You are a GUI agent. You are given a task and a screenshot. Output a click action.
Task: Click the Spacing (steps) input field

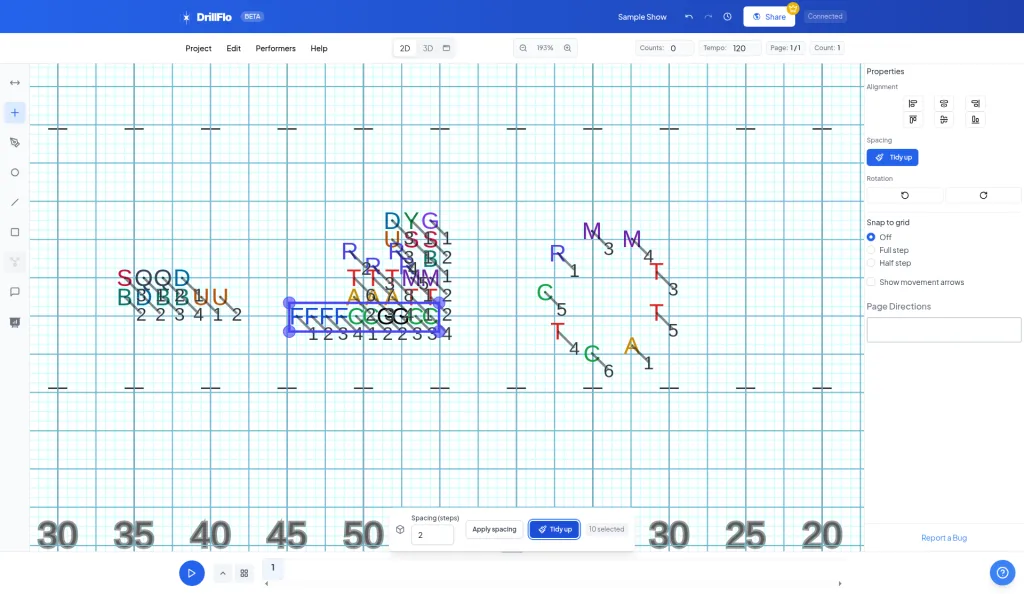point(432,535)
